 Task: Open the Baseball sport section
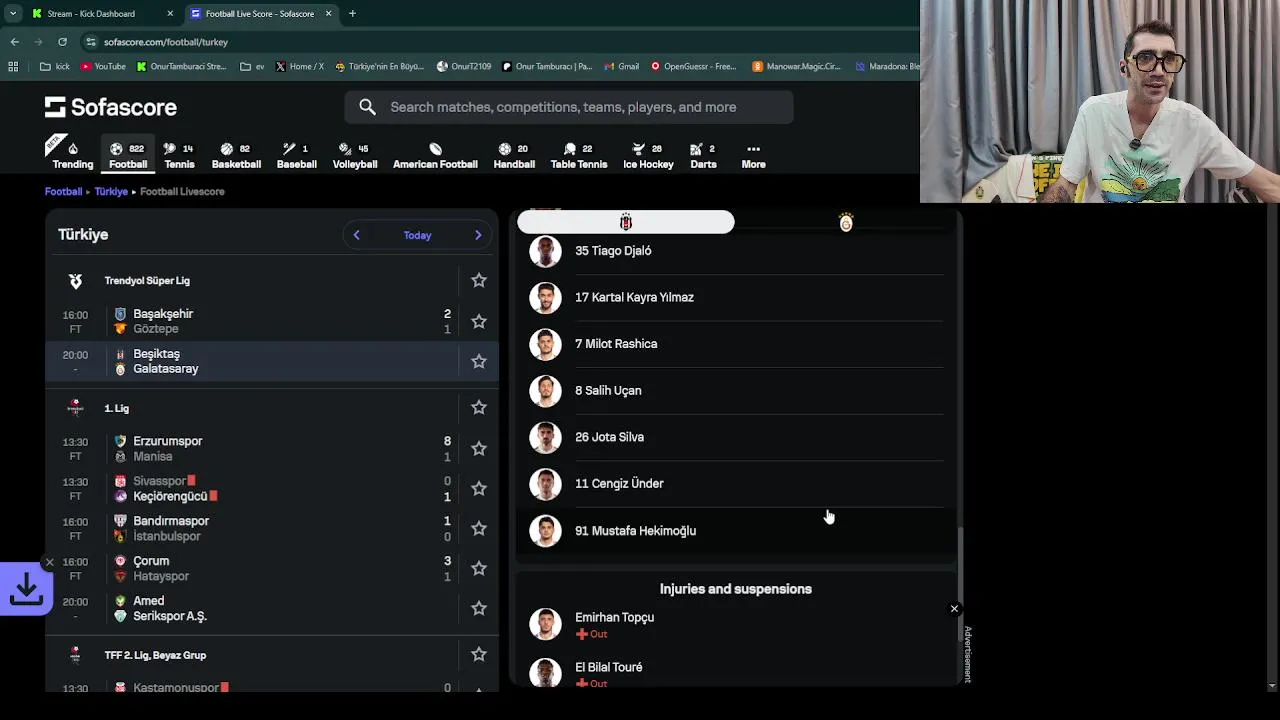click(296, 155)
